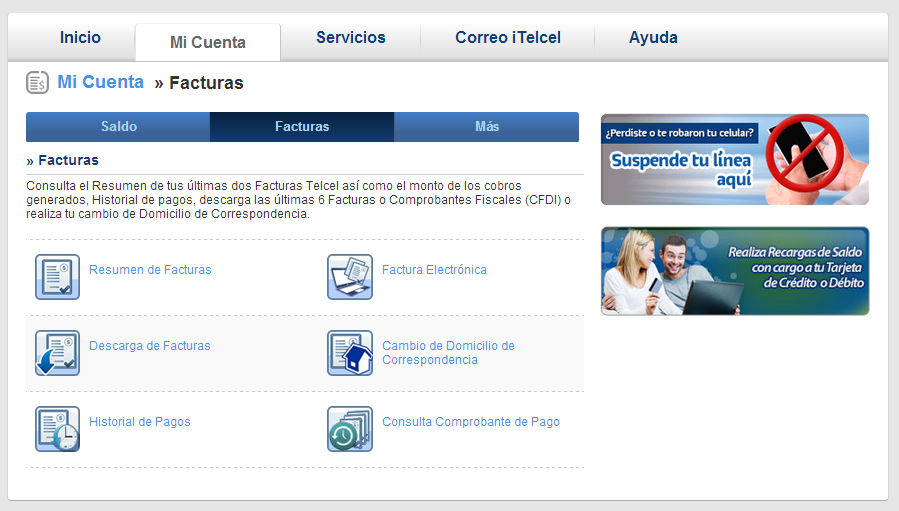Click the Mi Cuenta breadcrumb invoice icon
899x511 pixels.
[38, 83]
